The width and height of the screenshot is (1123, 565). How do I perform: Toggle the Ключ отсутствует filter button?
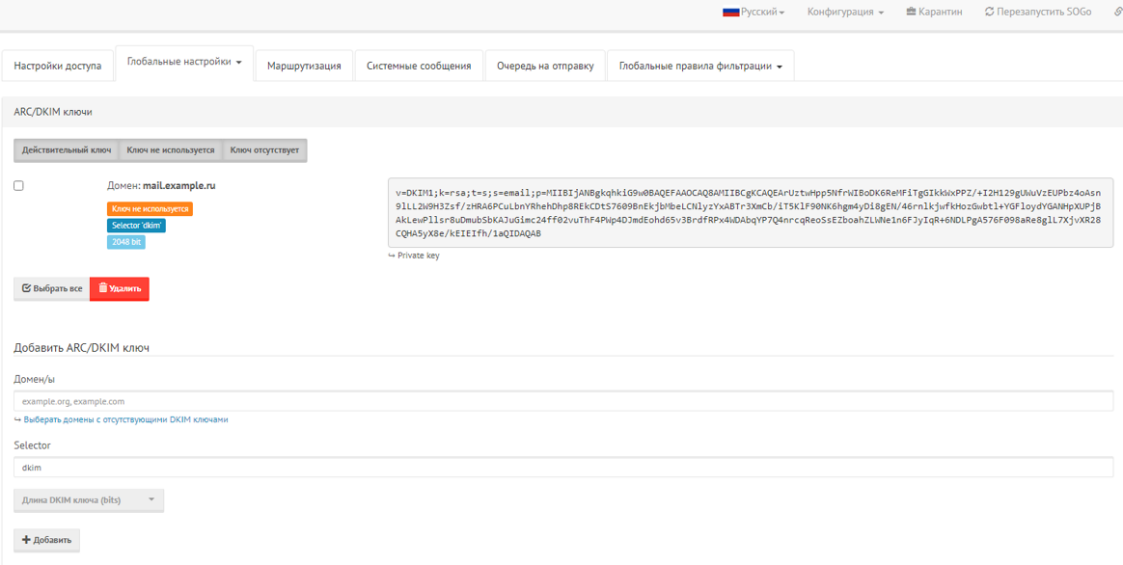tap(264, 151)
